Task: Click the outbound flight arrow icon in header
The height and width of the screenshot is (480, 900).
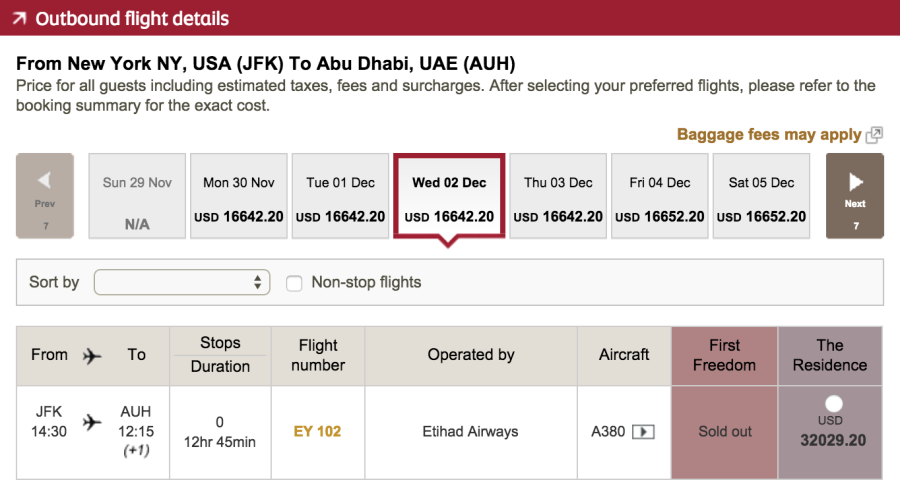Action: [19, 19]
